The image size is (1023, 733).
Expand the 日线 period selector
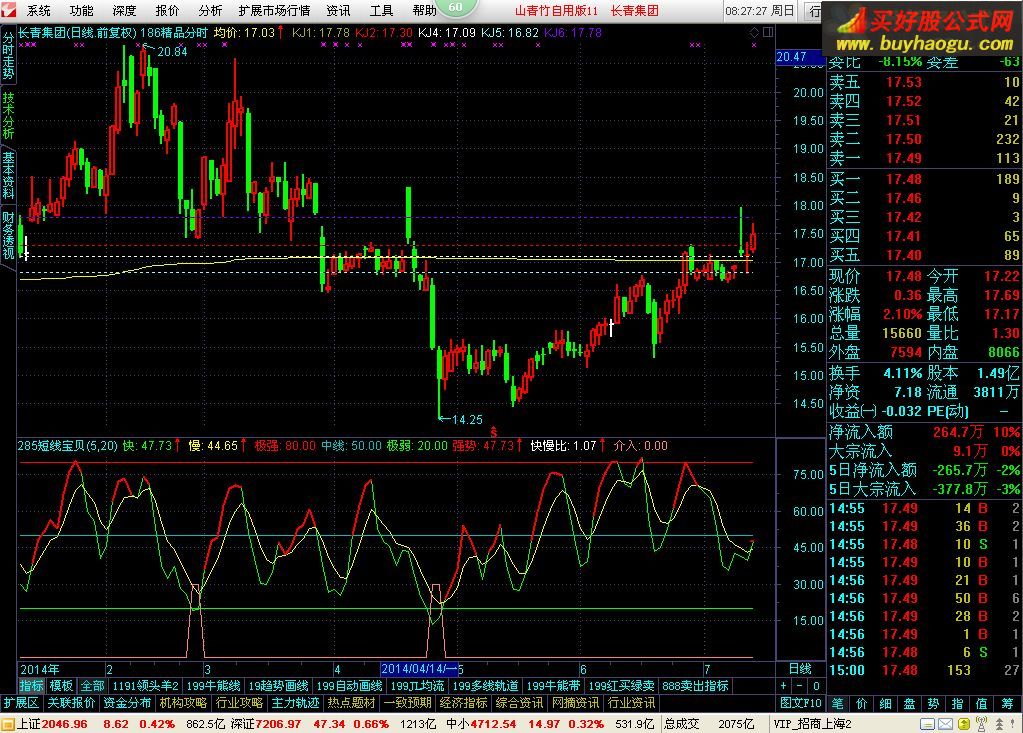(x=800, y=668)
